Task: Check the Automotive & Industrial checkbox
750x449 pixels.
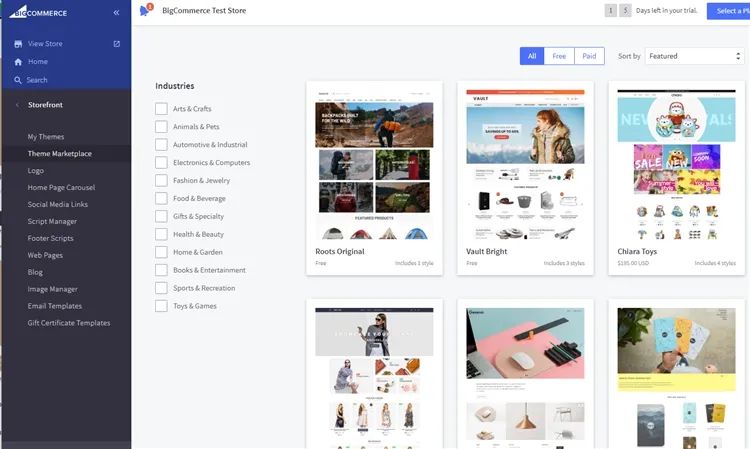Action: (x=161, y=145)
